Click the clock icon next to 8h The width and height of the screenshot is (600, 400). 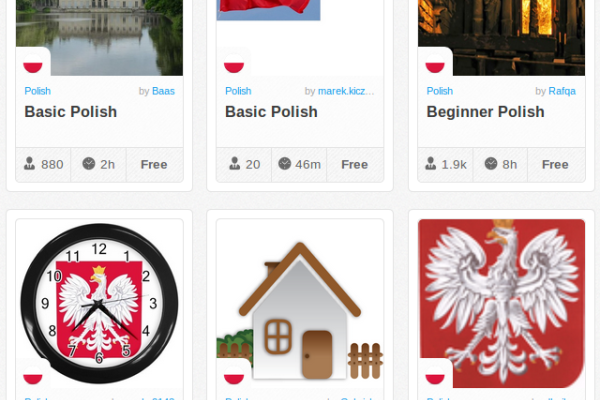point(491,164)
